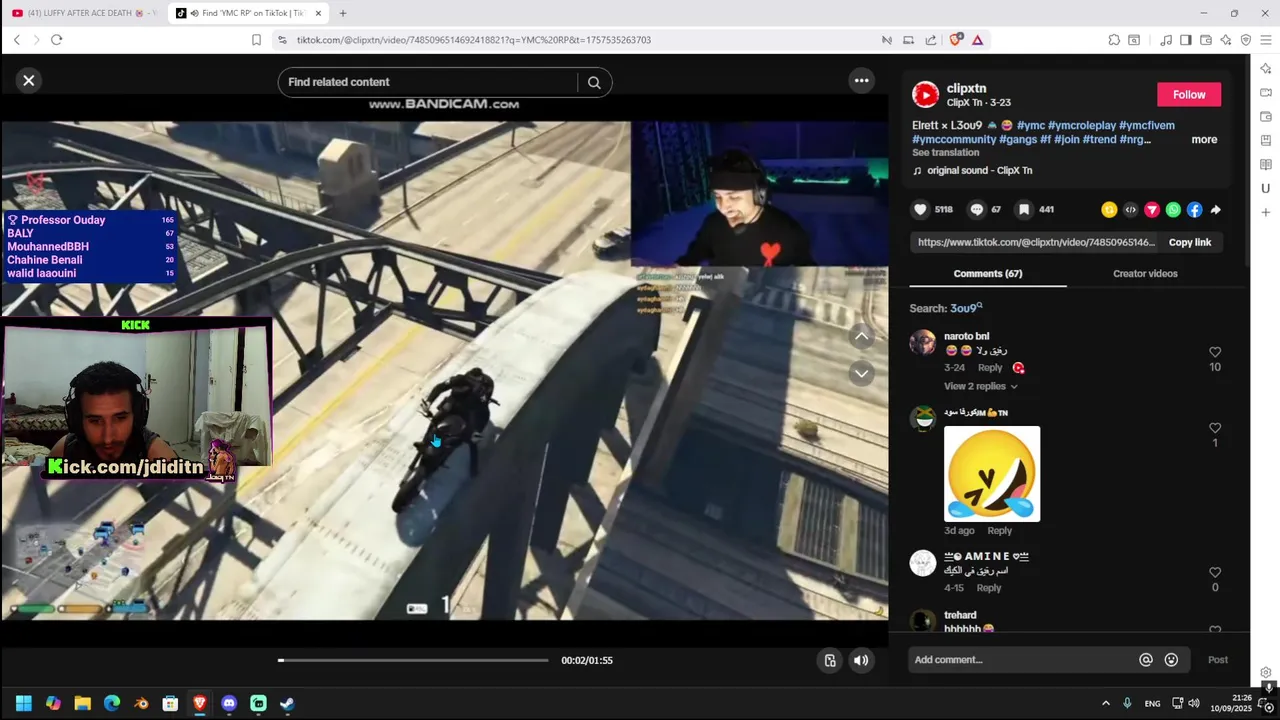
Task: Open the media control music note icon
Action: [x=1166, y=40]
